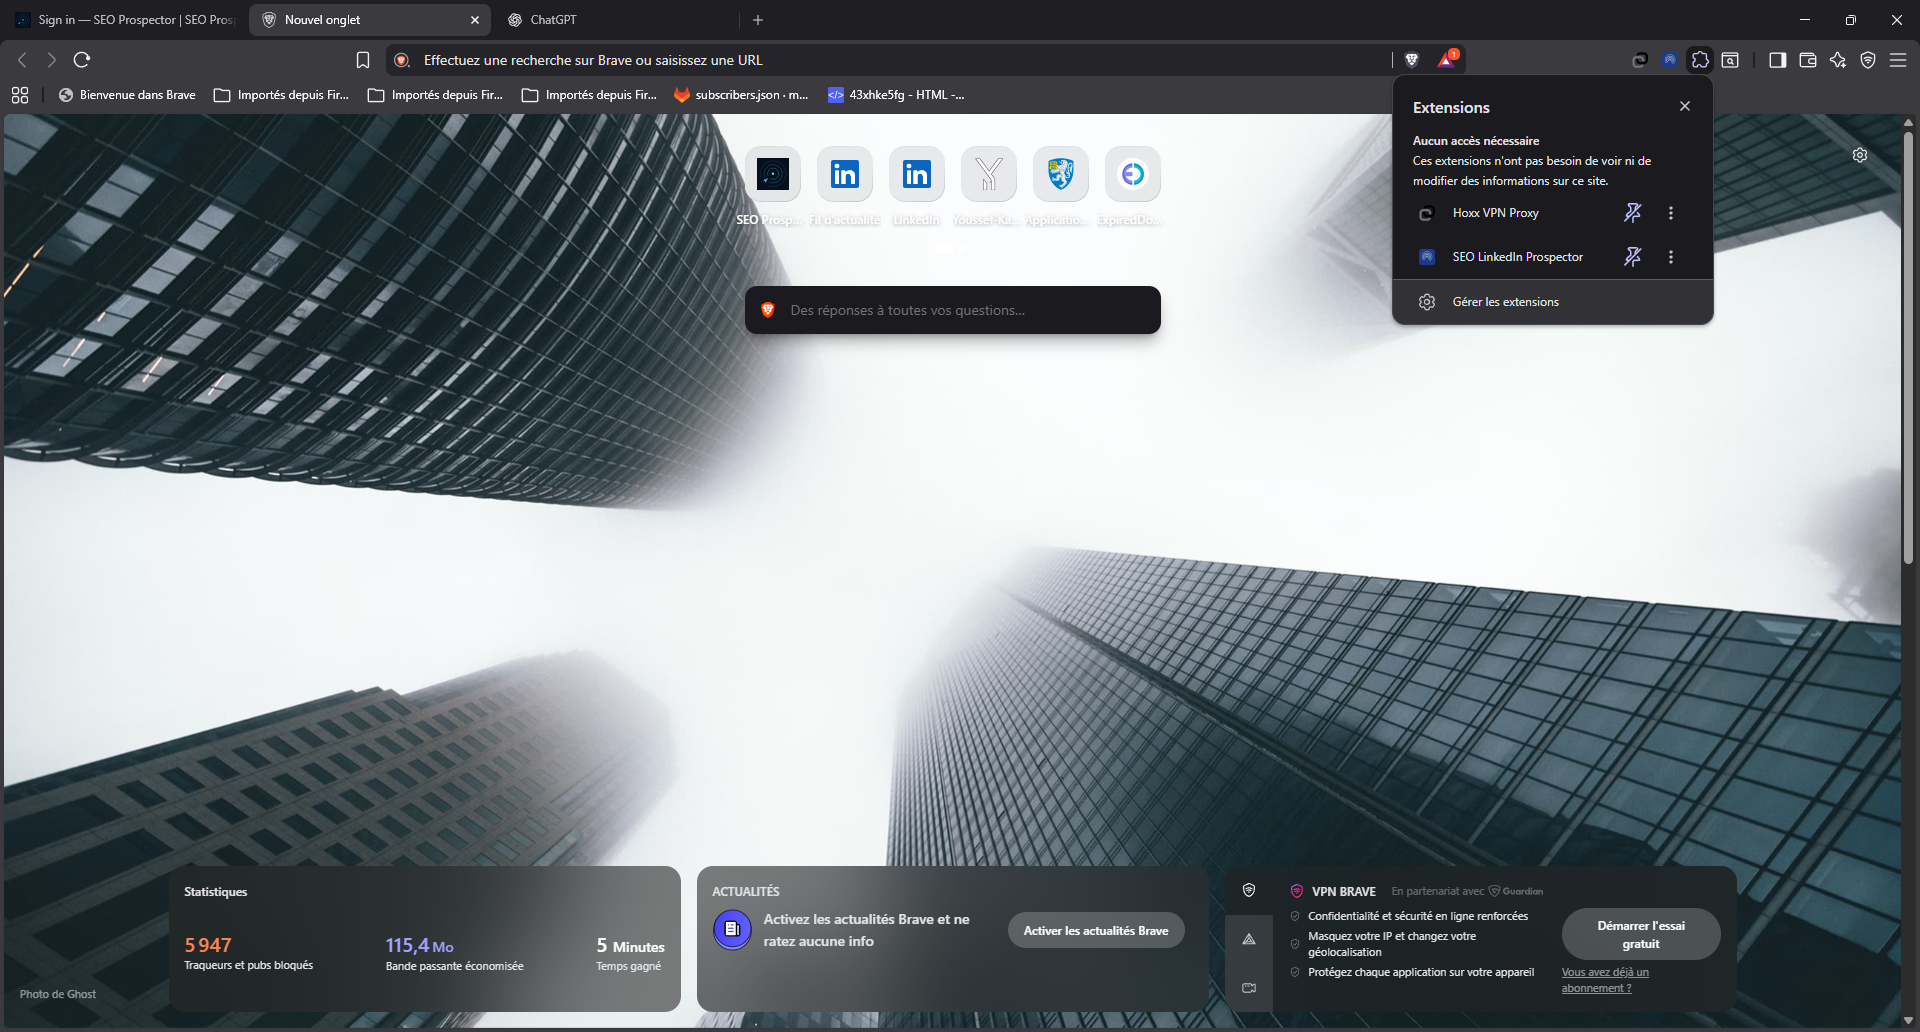
Task: Open the Brave hamburger main menu
Action: tap(1897, 60)
